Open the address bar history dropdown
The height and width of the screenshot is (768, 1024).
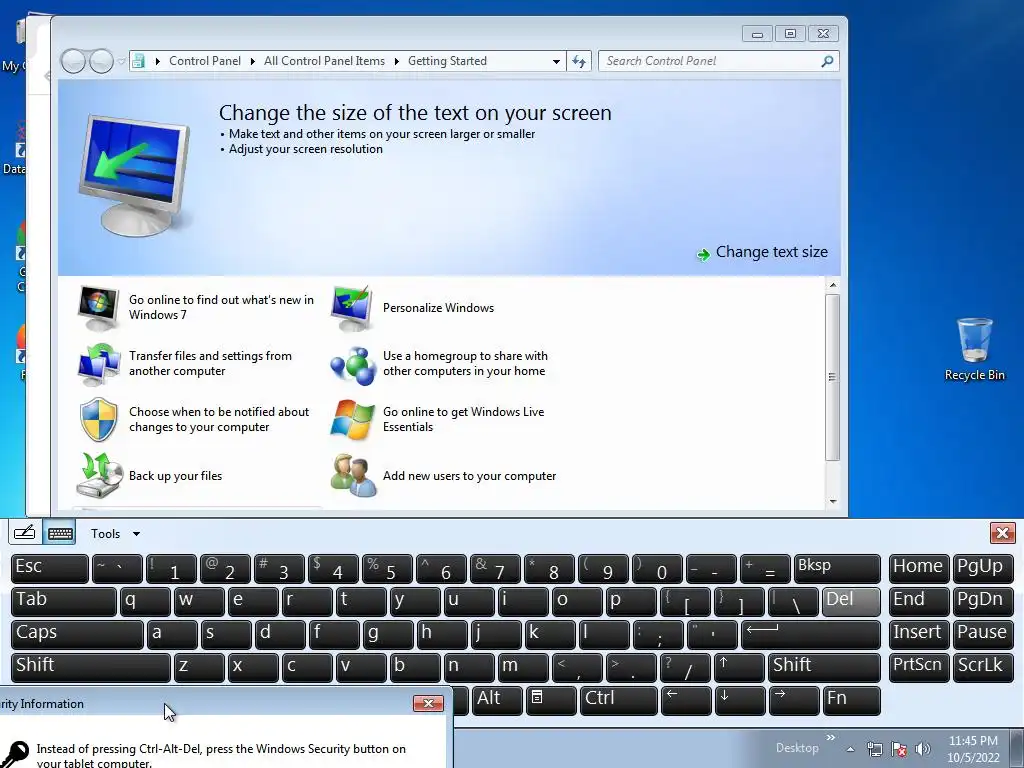coord(556,61)
